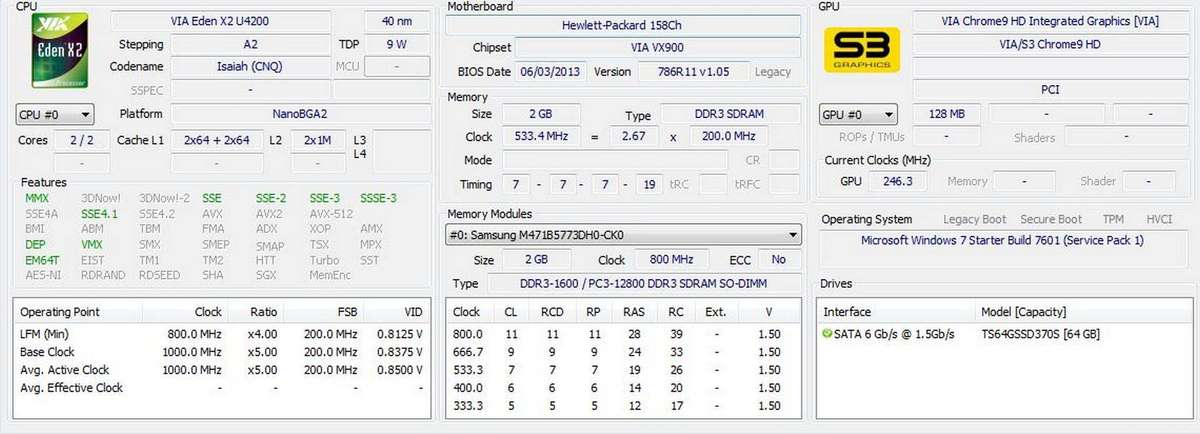Click the memory type DDR3 SDRAM
1200x434 pixels.
(x=729, y=114)
